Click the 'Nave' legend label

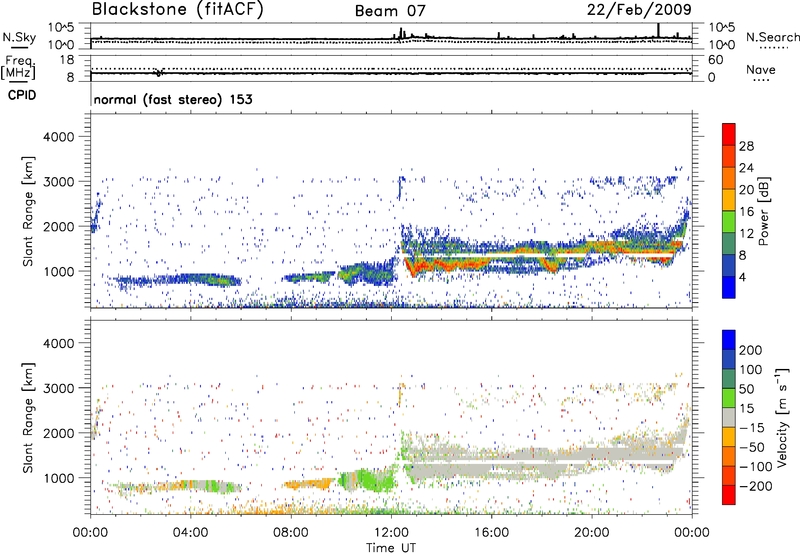pos(761,69)
